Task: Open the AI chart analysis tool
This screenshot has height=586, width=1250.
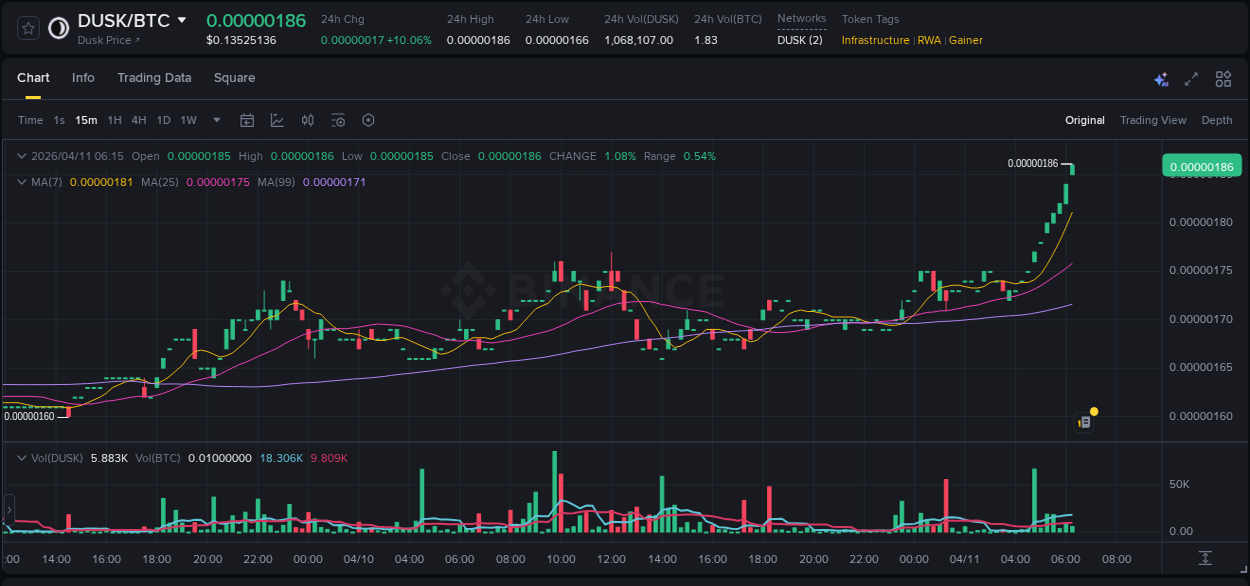Action: click(x=1160, y=78)
